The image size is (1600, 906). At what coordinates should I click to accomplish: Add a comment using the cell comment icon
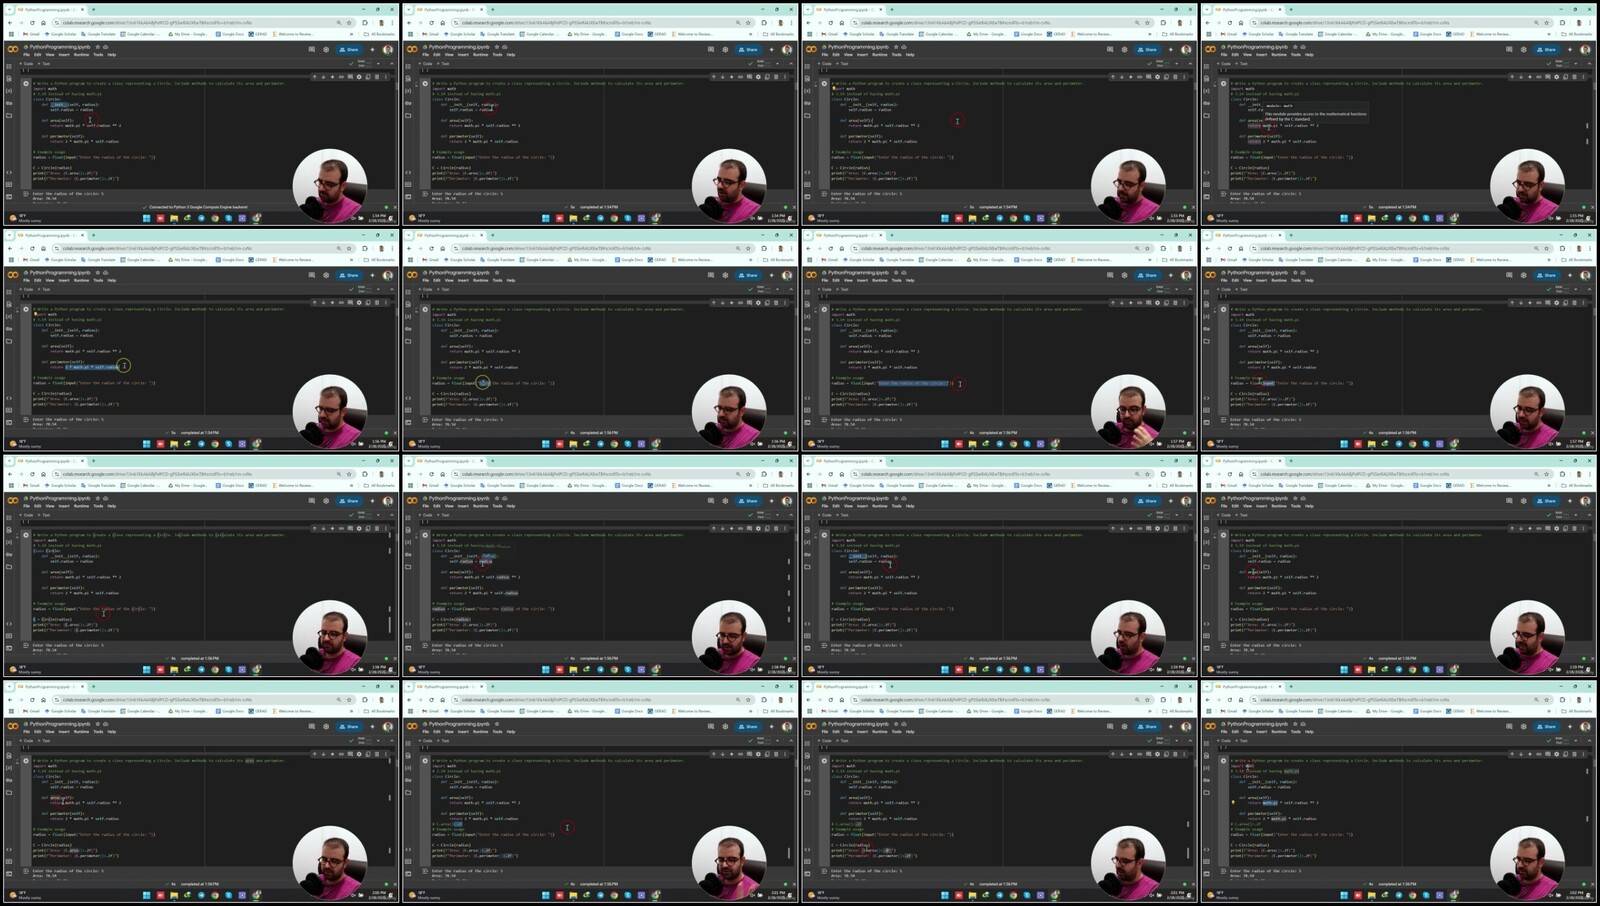(x=341, y=77)
